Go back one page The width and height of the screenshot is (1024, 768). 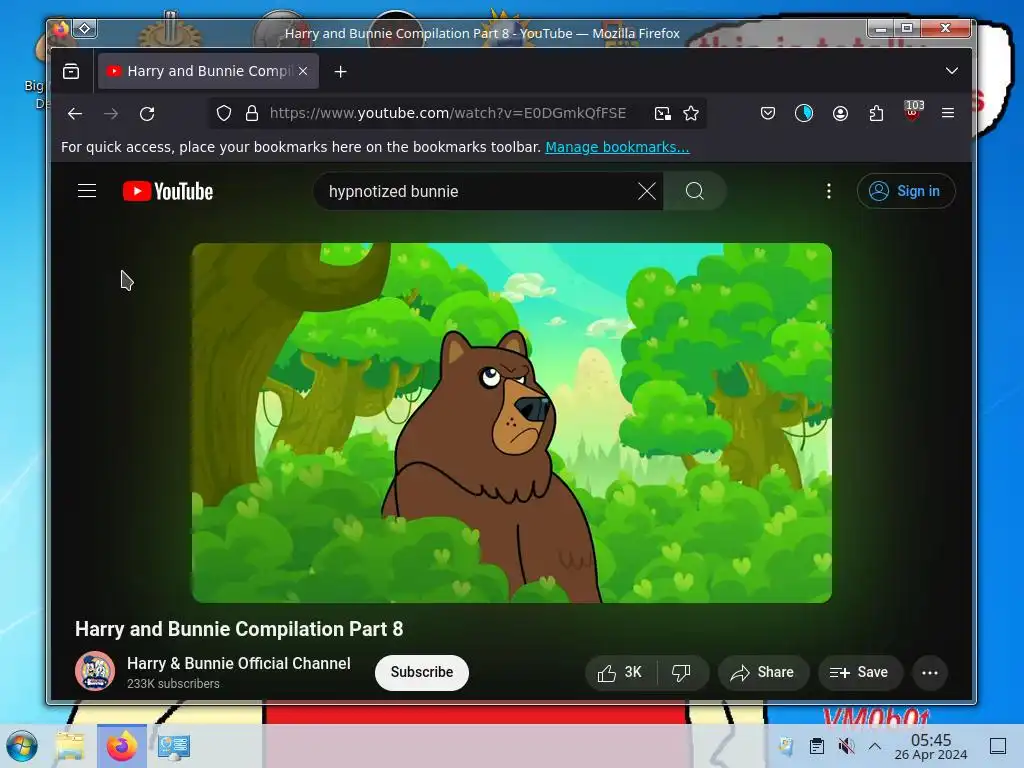click(75, 114)
